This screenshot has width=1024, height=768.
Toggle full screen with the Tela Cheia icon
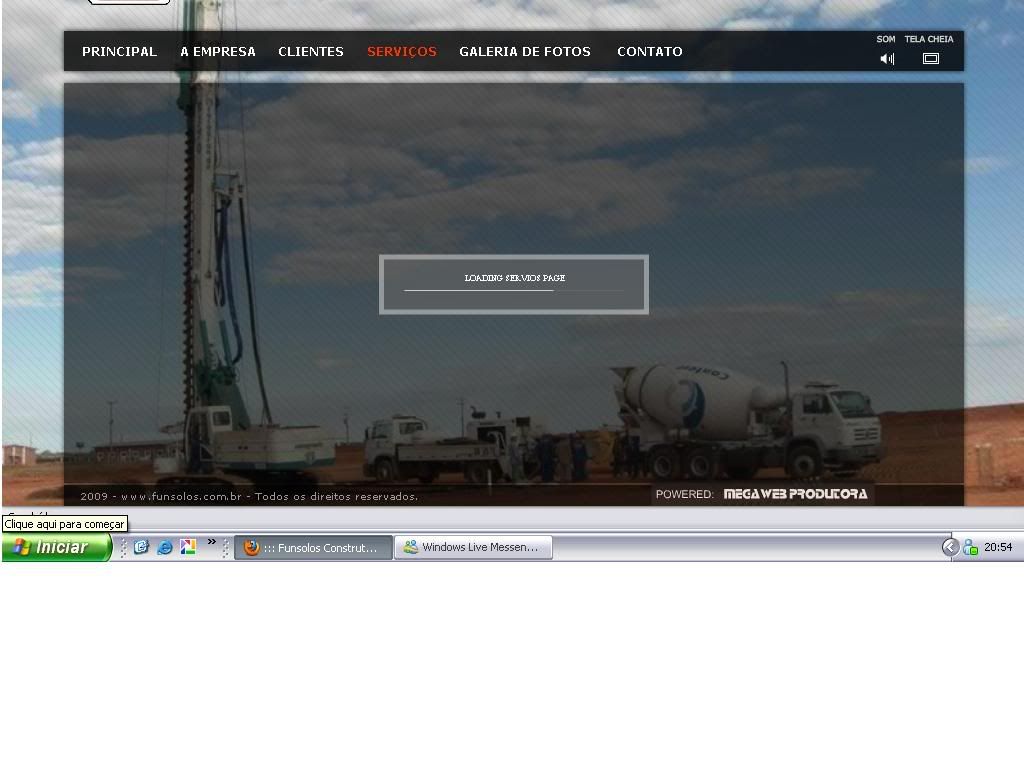[x=930, y=59]
